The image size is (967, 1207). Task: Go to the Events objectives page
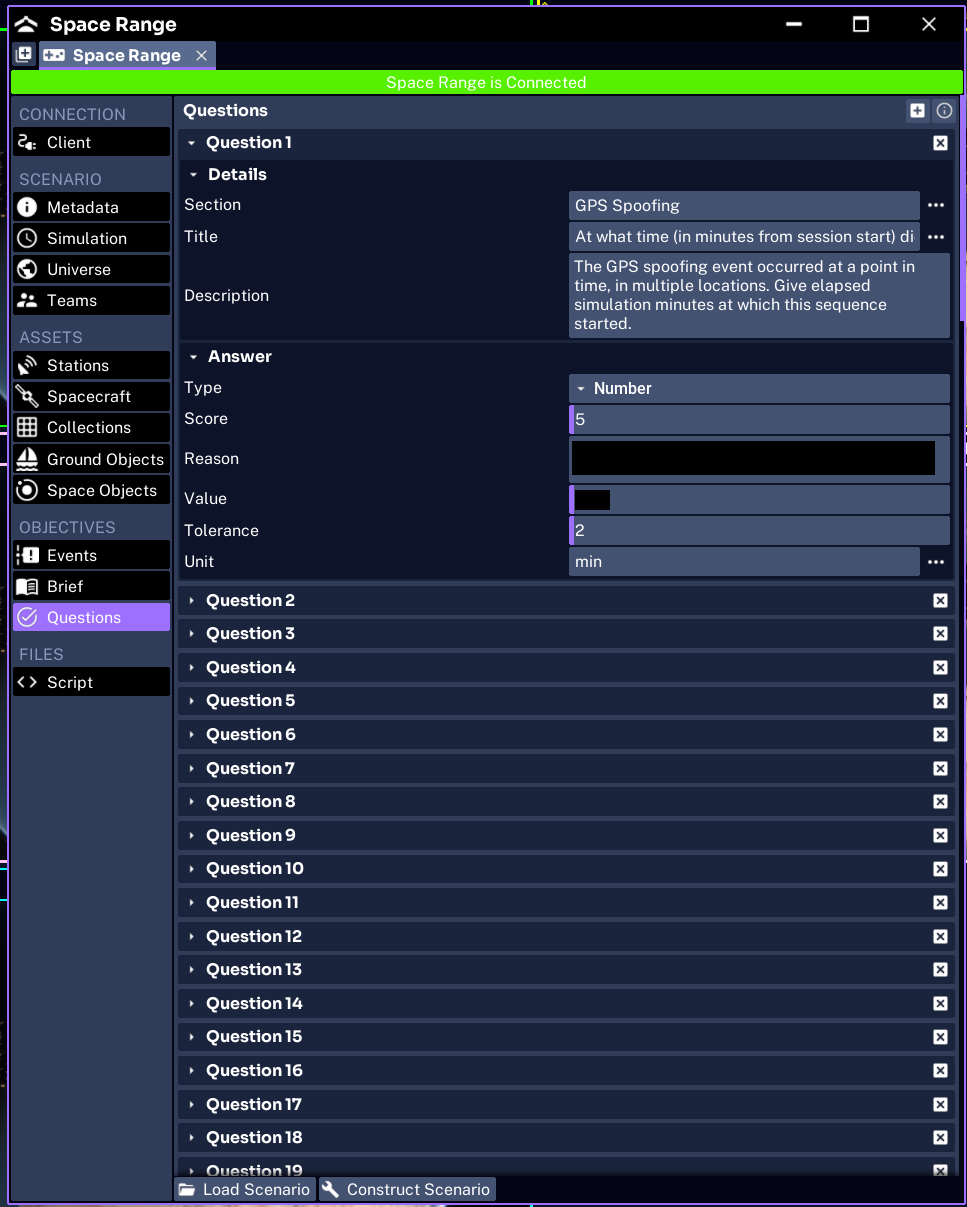pos(91,555)
